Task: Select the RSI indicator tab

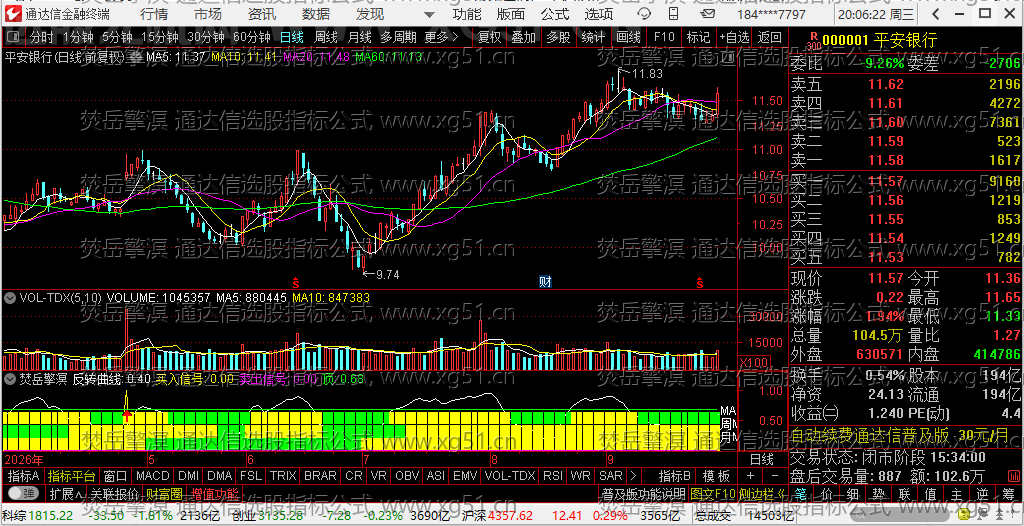Action: click(x=554, y=476)
